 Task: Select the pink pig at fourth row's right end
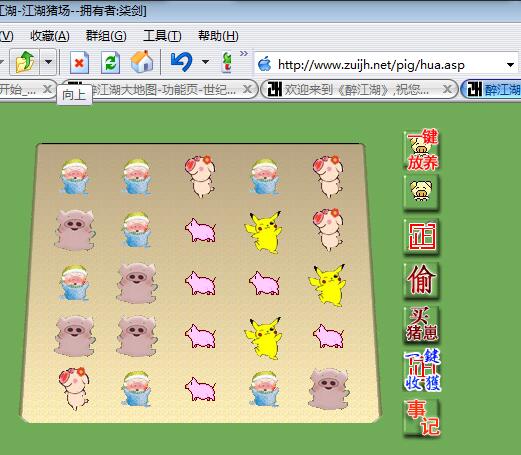[328, 336]
